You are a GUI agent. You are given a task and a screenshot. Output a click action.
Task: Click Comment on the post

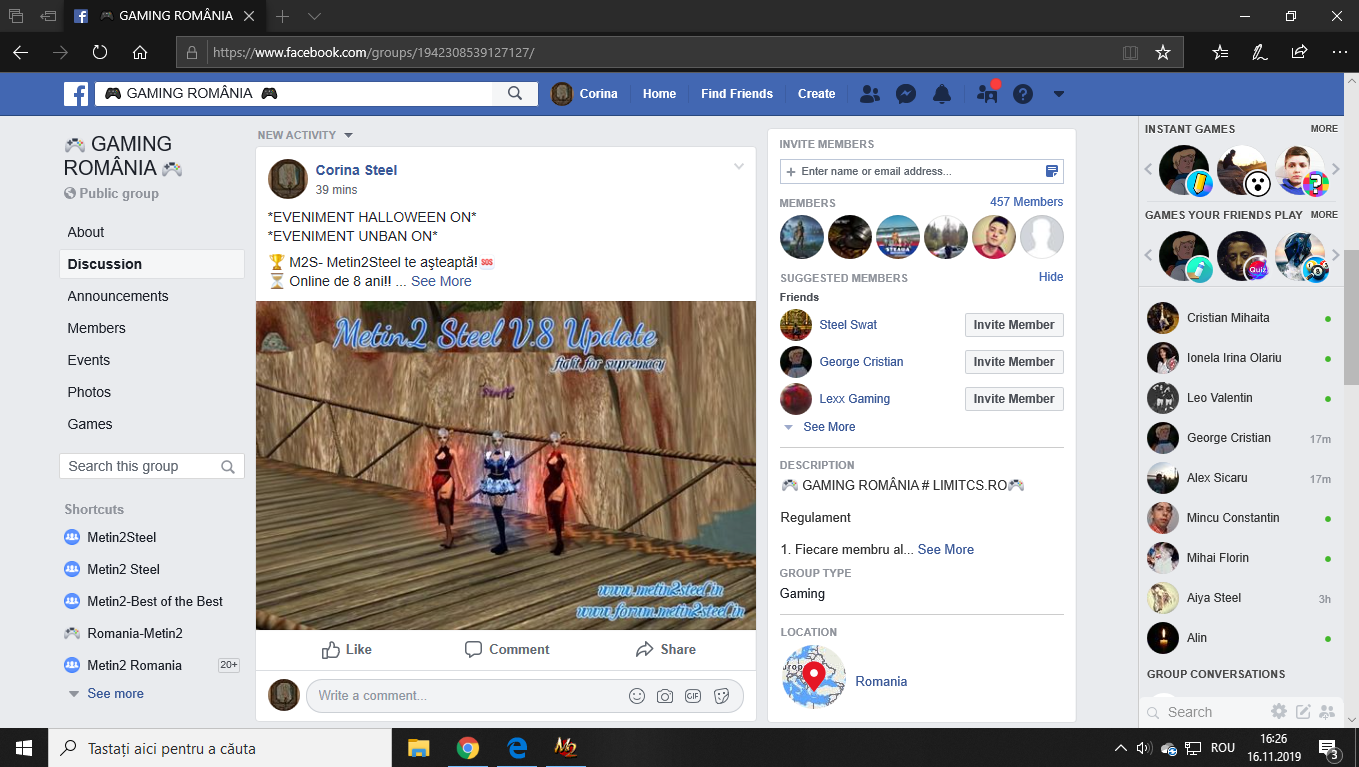coord(507,649)
